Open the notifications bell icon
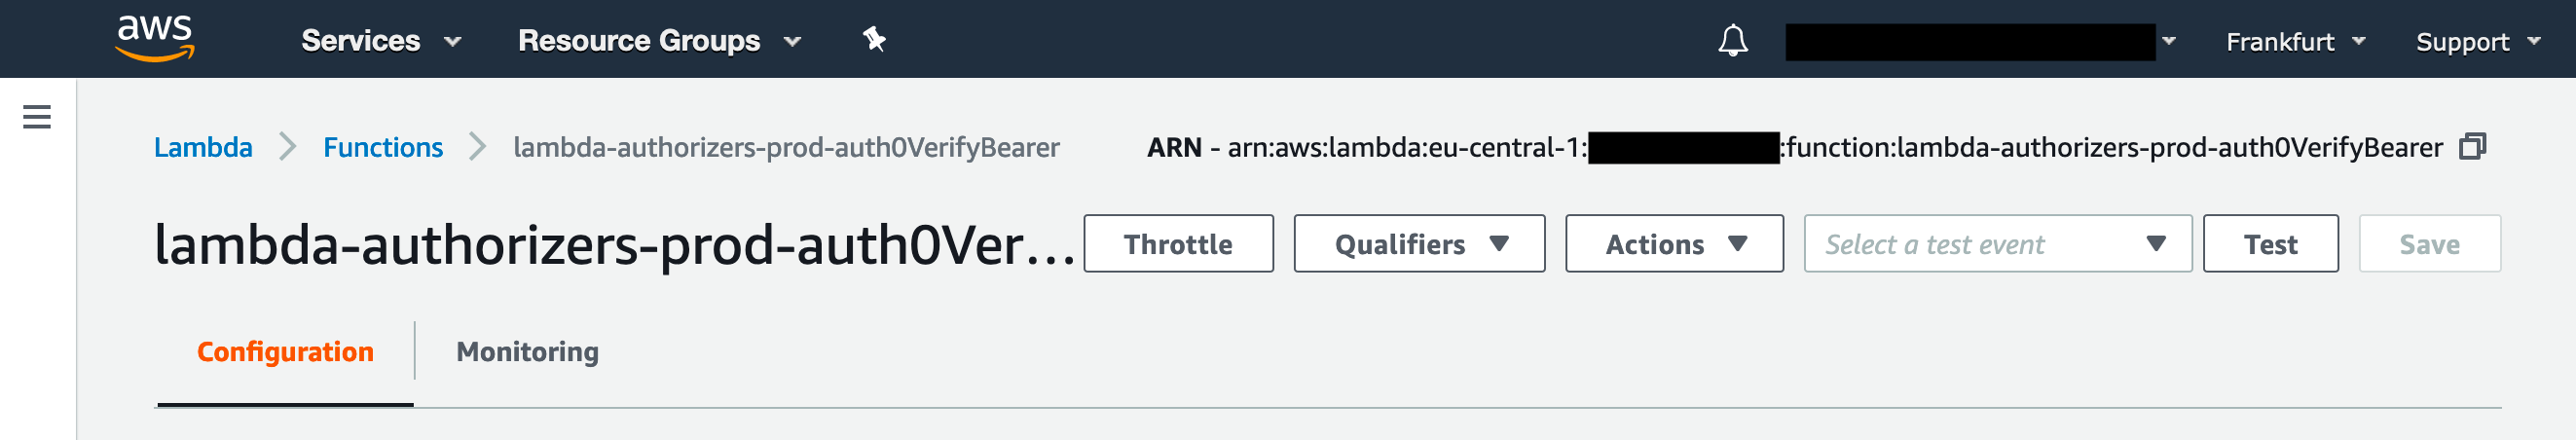 pyautogui.click(x=1732, y=41)
